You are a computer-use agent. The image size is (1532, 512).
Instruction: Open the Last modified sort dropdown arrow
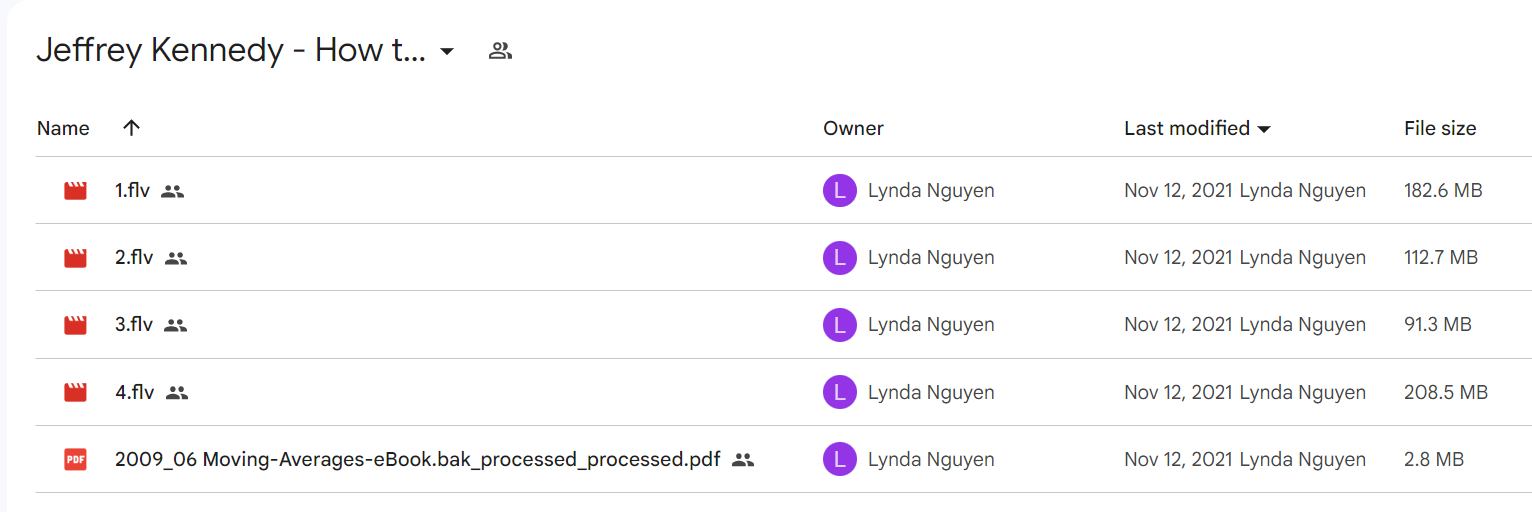point(1264,129)
